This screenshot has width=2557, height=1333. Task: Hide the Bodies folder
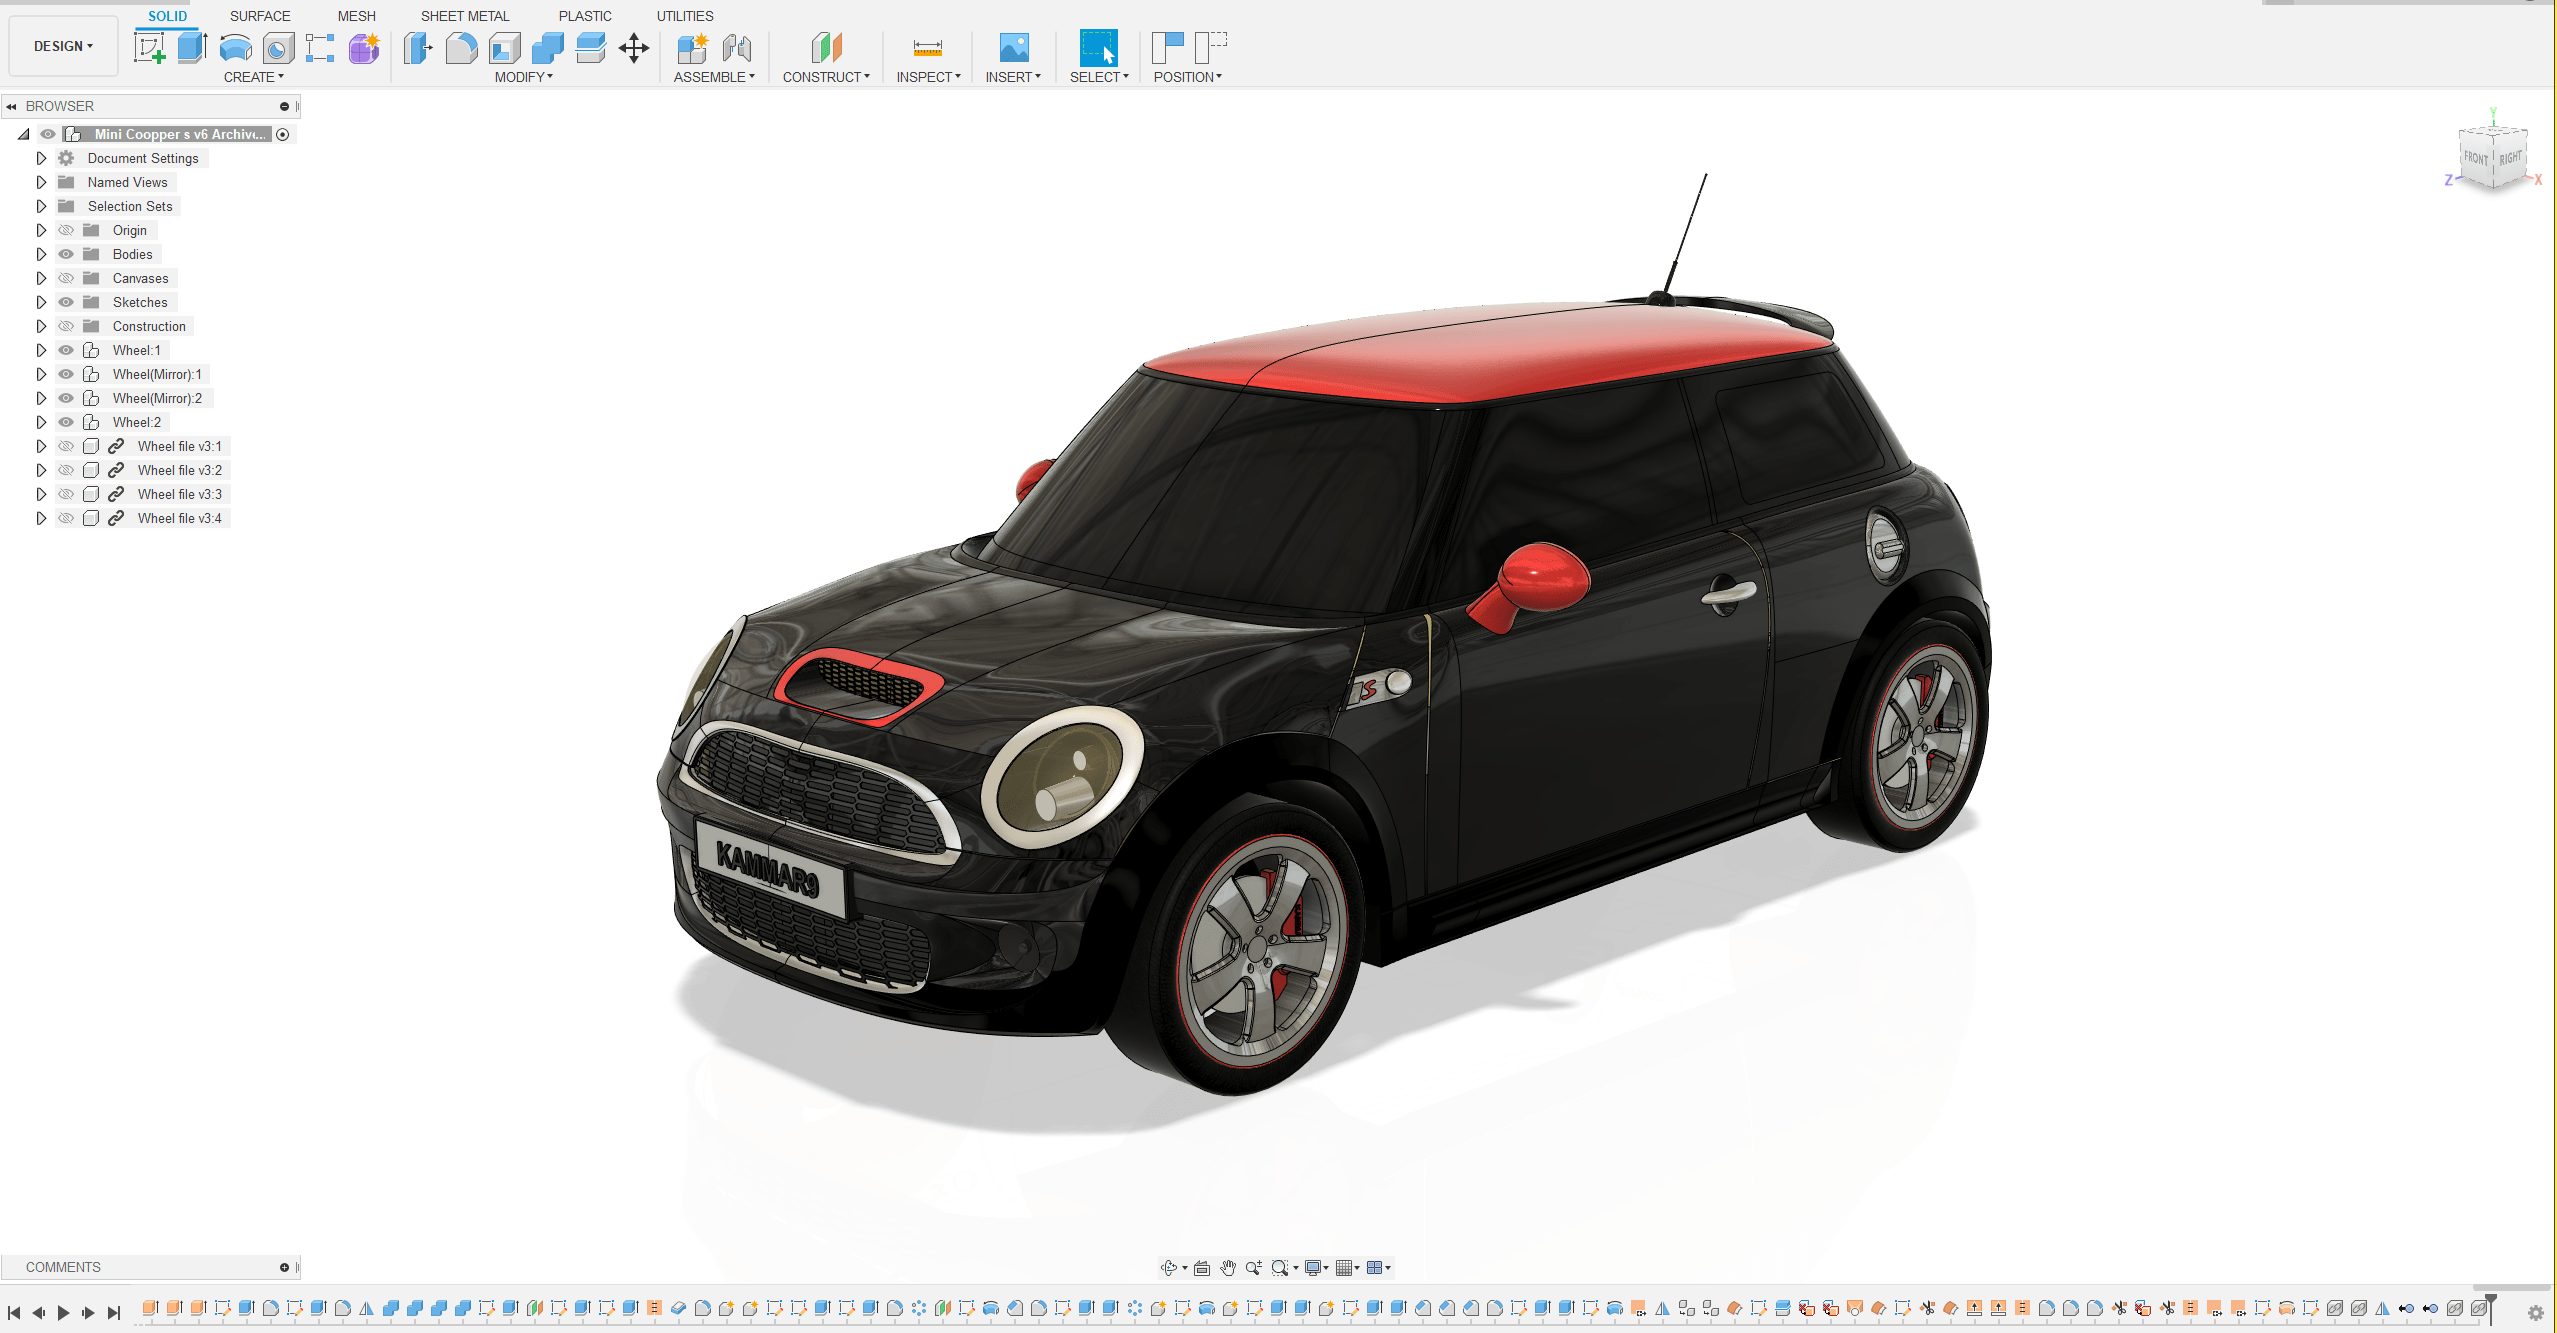pyautogui.click(x=66, y=254)
